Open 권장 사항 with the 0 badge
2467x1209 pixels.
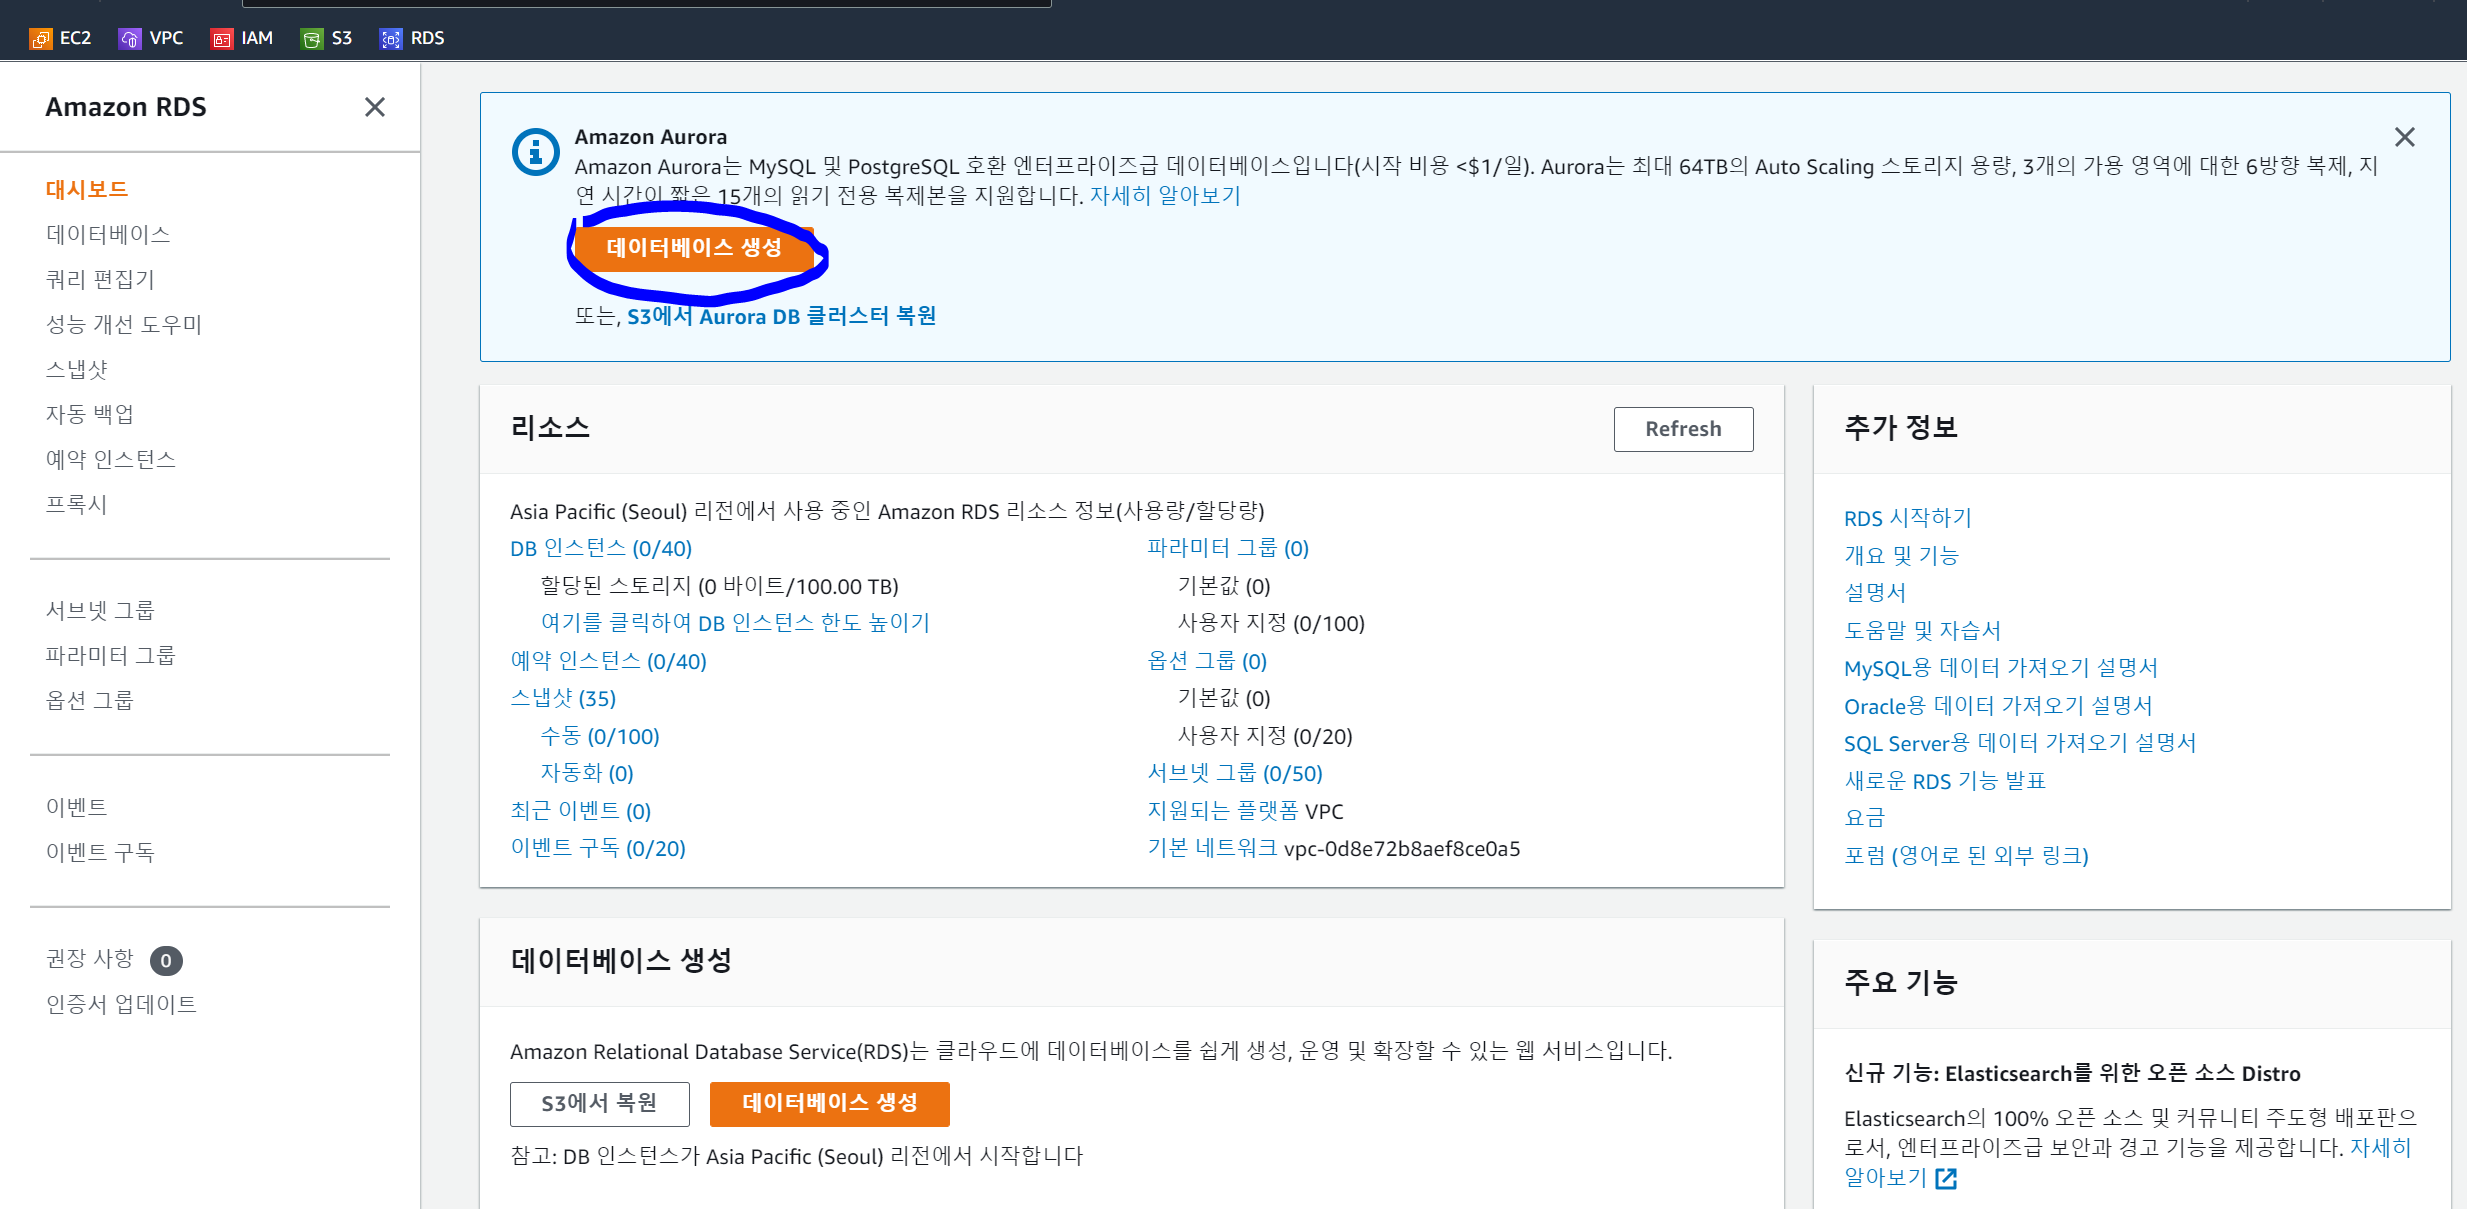[x=90, y=959]
